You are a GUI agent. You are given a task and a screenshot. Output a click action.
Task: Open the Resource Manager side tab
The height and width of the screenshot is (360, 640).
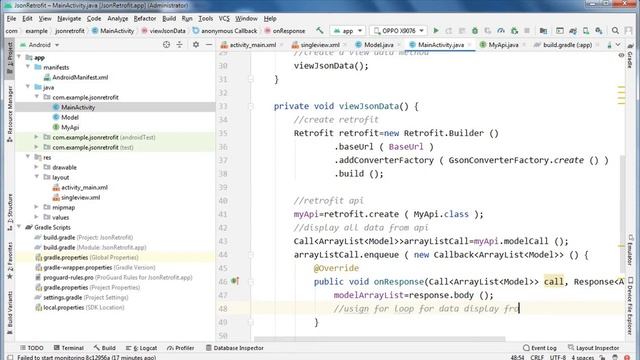coord(9,114)
